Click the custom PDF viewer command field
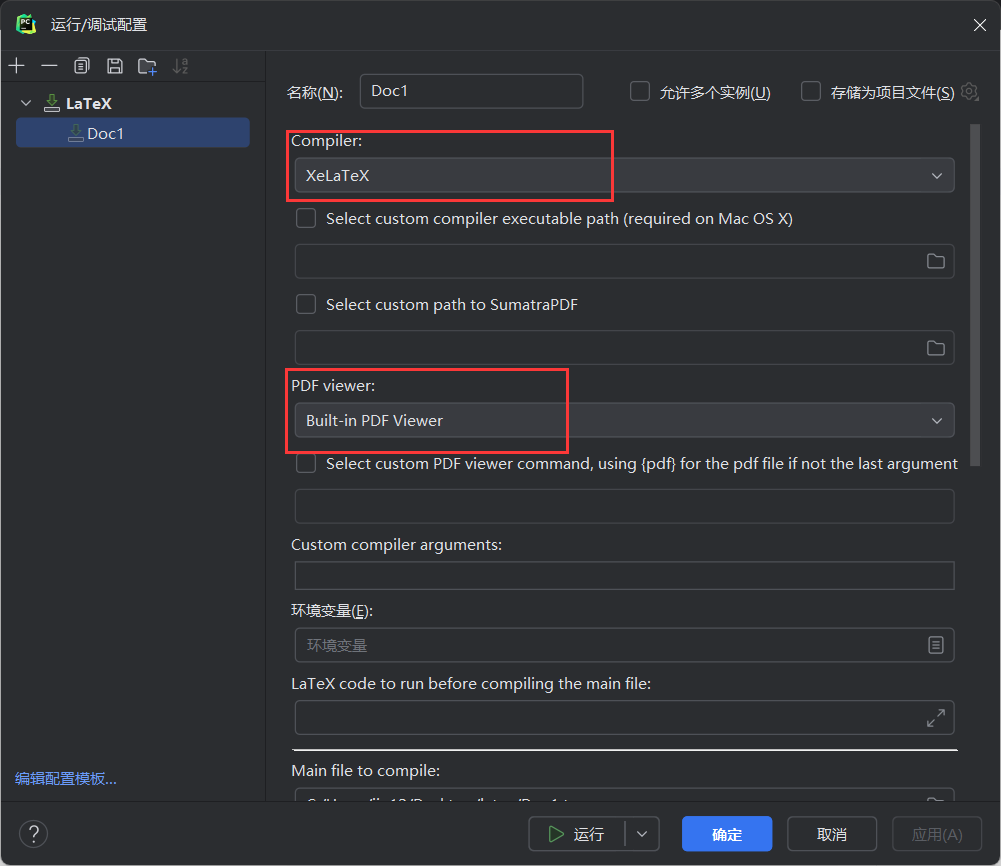1001x866 pixels. 624,506
